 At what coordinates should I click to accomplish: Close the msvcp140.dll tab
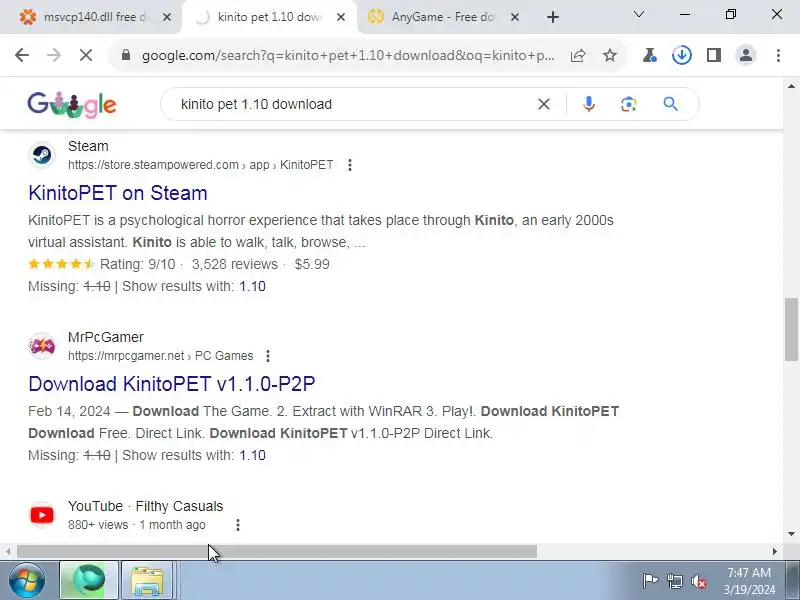[167, 17]
